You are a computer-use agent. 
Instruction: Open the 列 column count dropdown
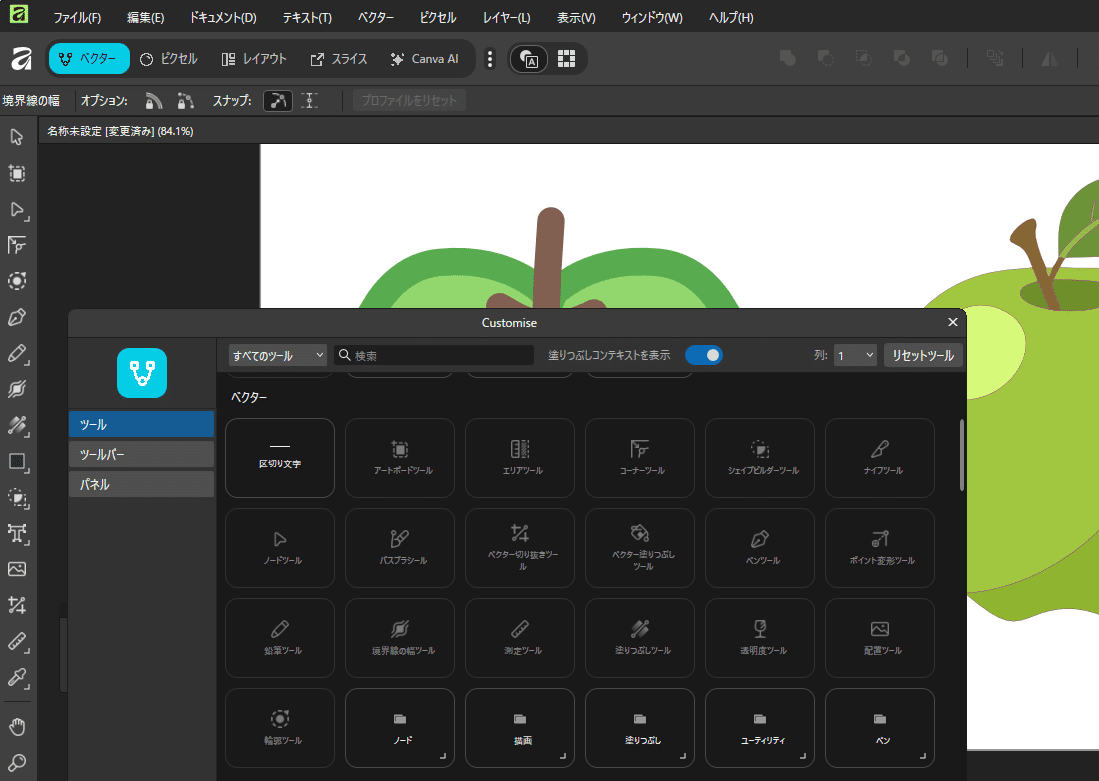pyautogui.click(x=855, y=355)
